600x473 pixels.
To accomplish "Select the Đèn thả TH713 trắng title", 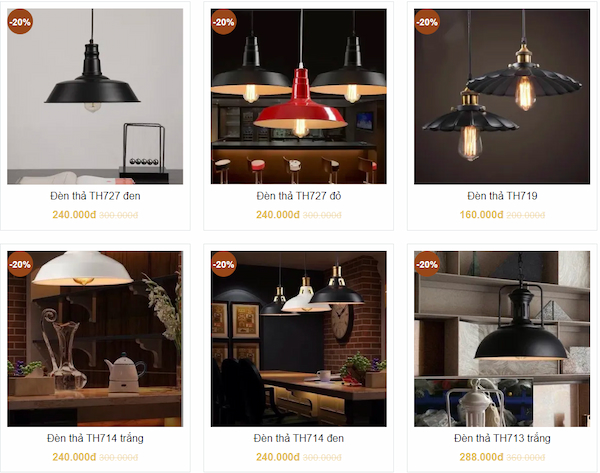I will (502, 438).
